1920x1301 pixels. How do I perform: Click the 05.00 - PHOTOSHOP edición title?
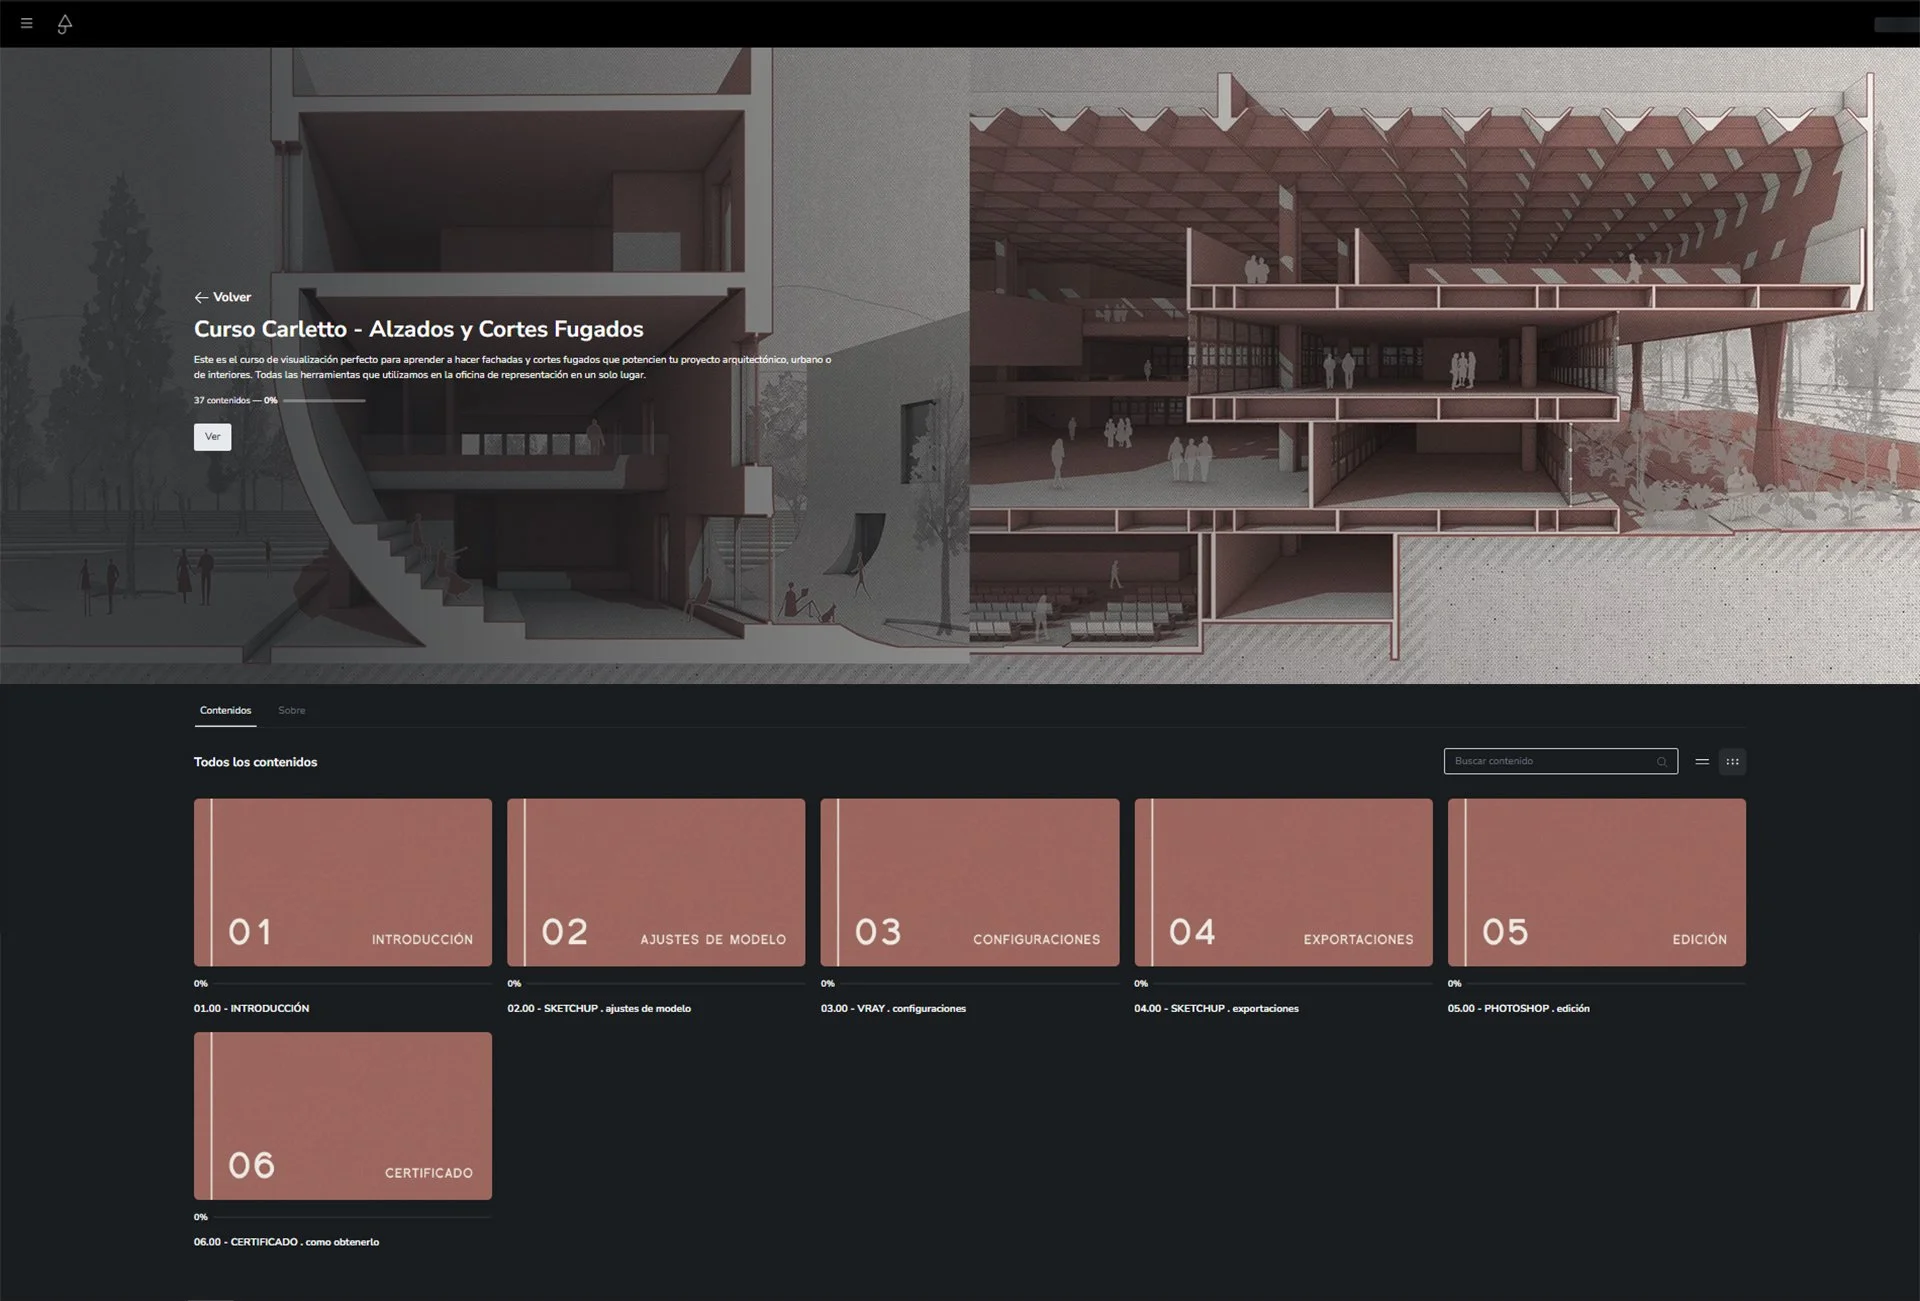tap(1518, 1009)
